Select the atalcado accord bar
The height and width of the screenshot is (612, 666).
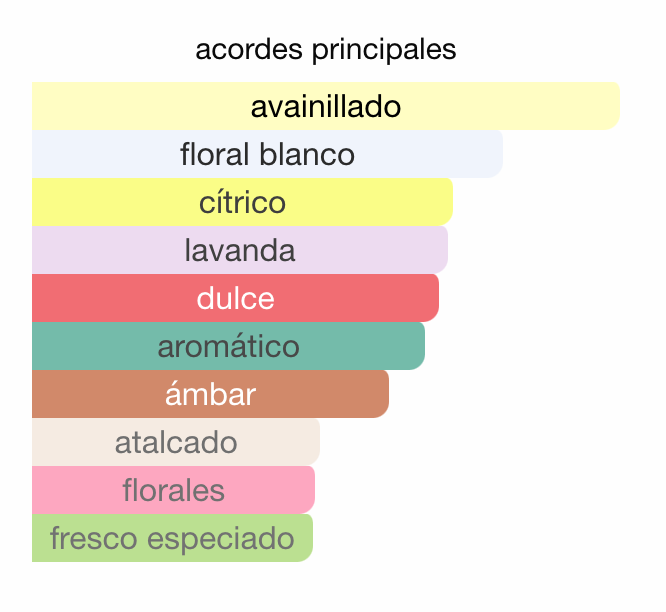[x=176, y=442]
